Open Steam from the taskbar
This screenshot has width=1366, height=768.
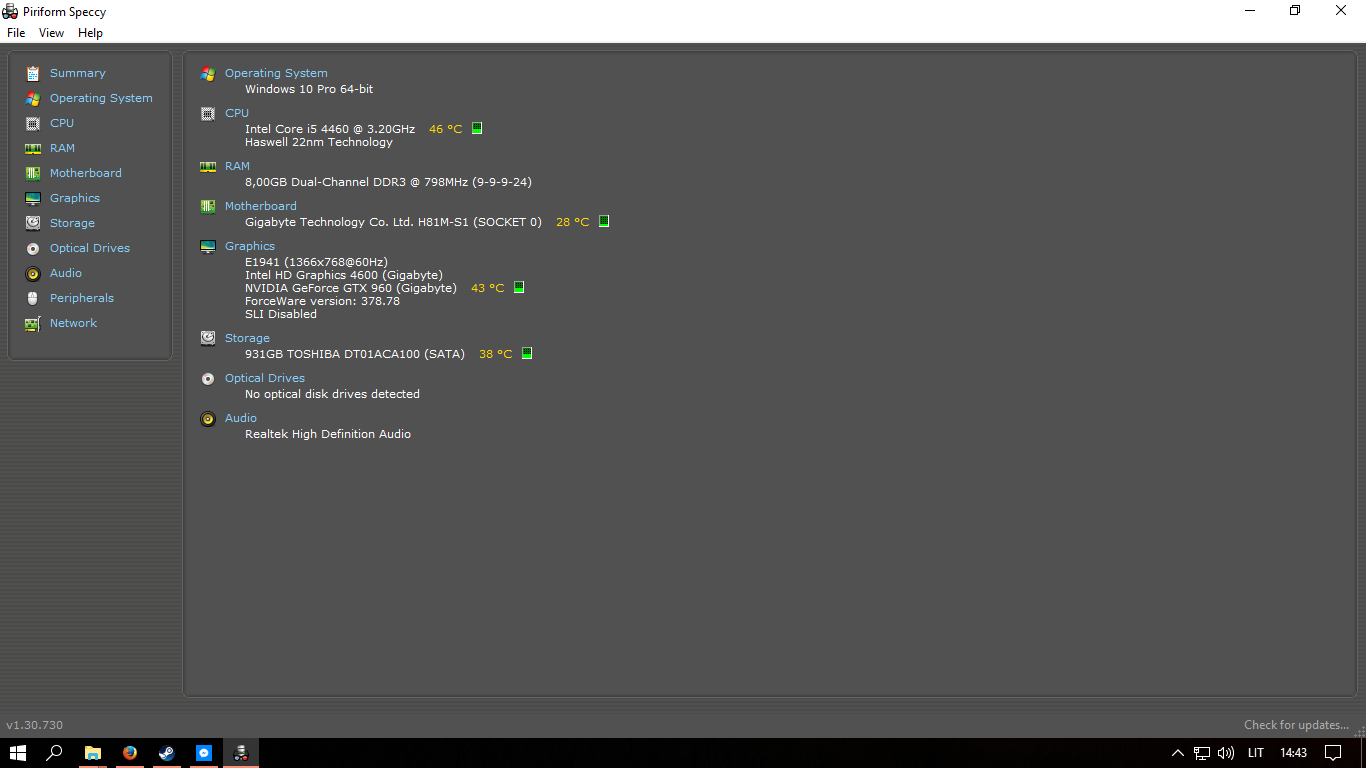[166, 753]
